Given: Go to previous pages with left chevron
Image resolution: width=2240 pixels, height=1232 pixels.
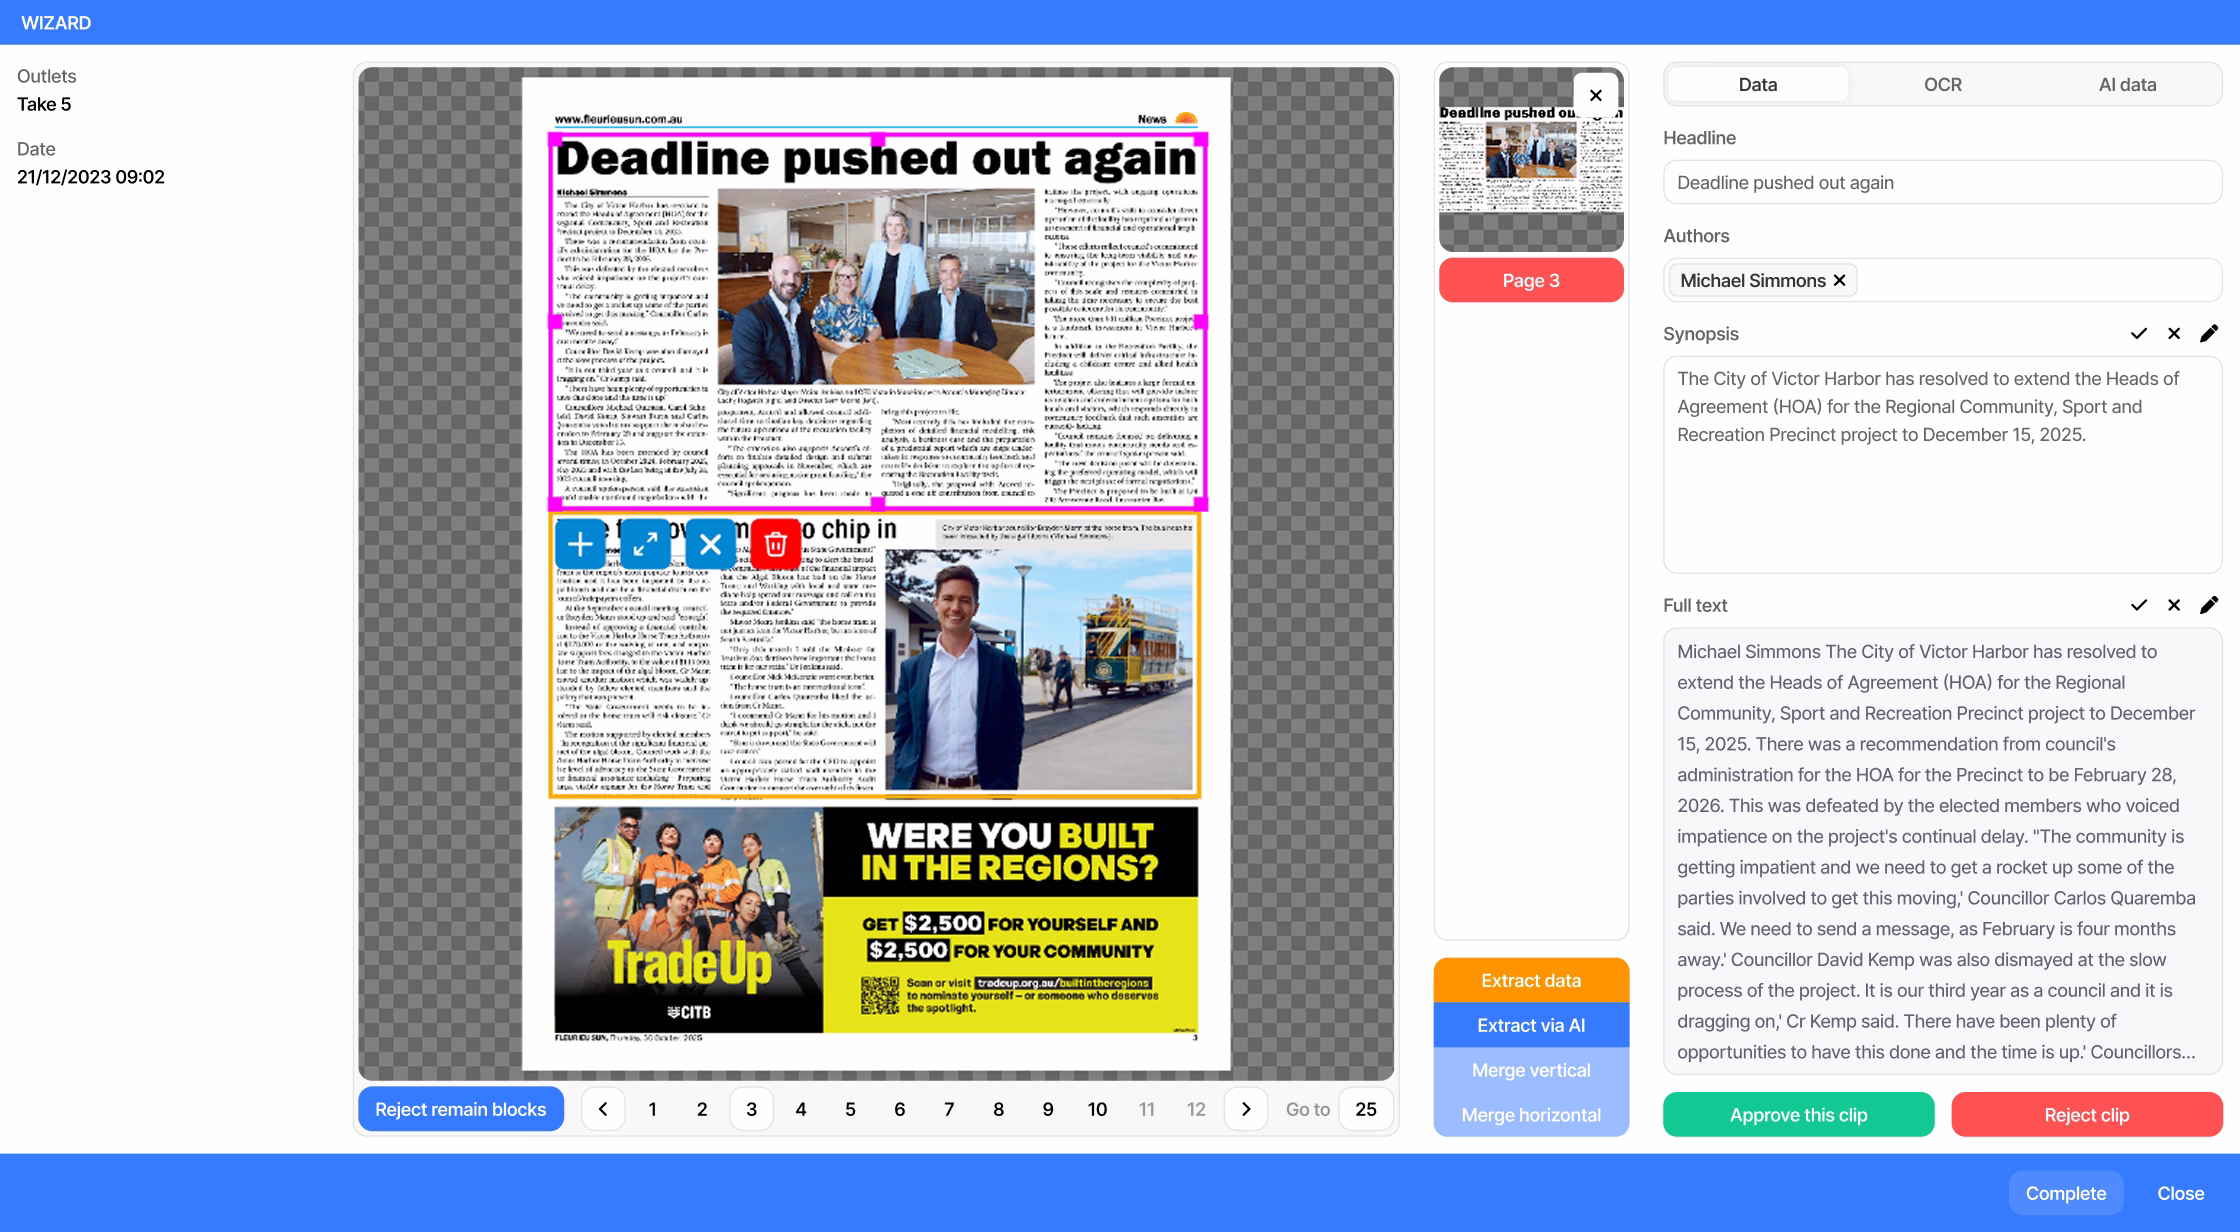Looking at the screenshot, I should (x=603, y=1109).
